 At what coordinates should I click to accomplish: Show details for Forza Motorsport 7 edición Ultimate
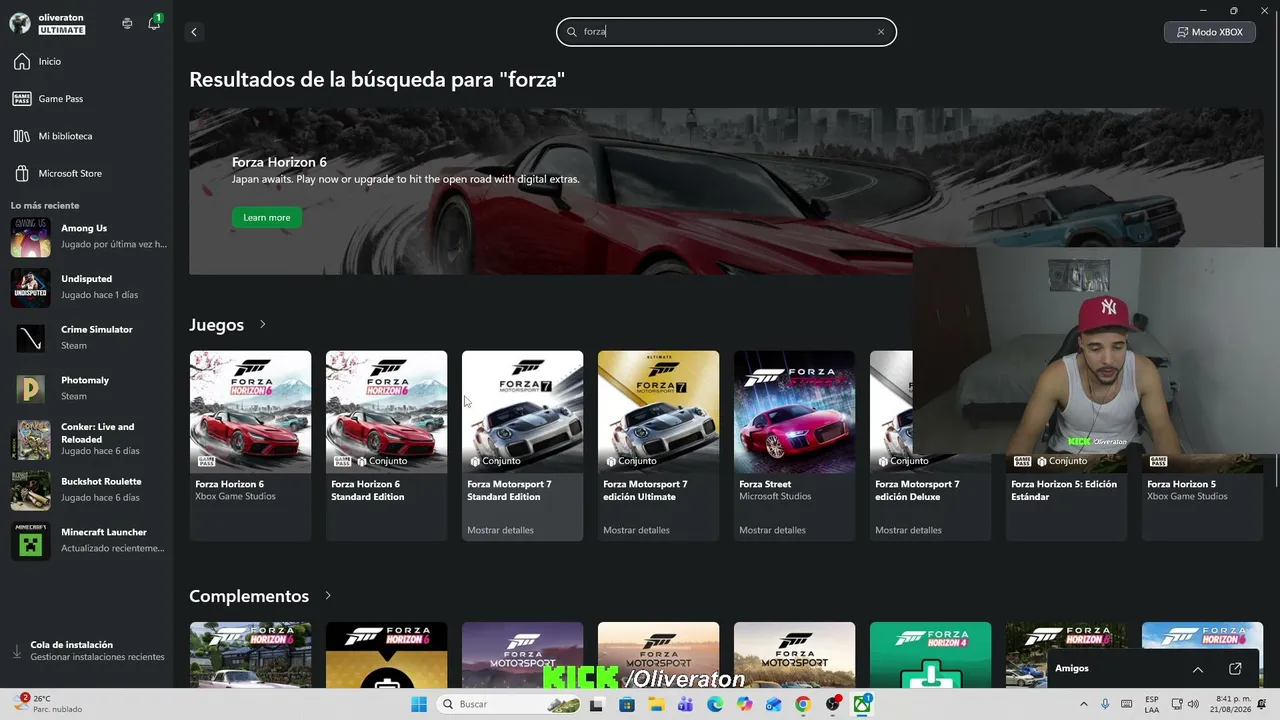pos(636,530)
